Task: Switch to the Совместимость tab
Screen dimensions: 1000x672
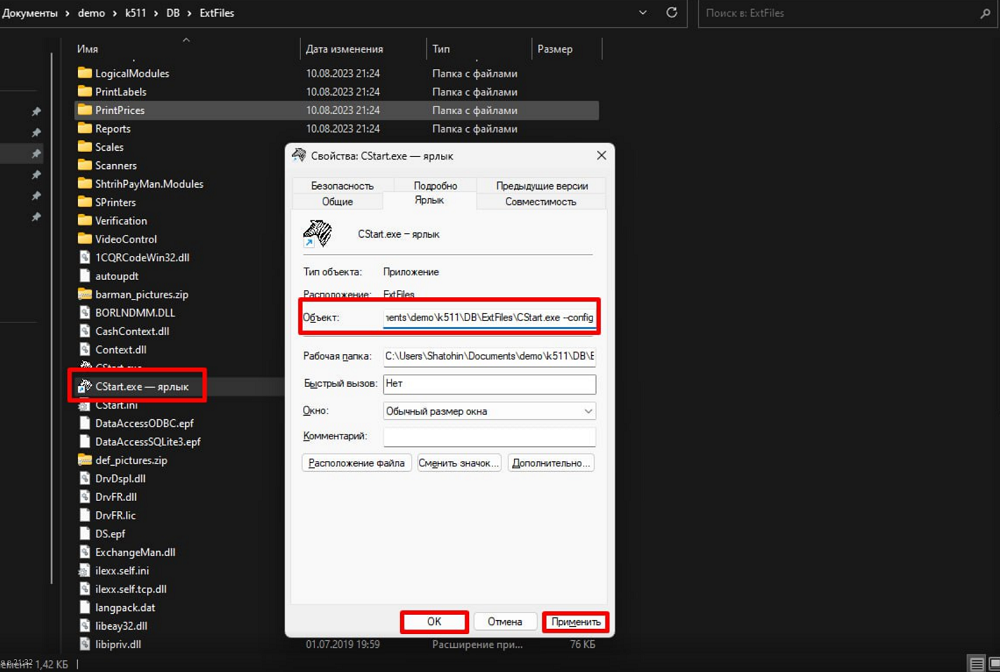Action: coord(541,201)
